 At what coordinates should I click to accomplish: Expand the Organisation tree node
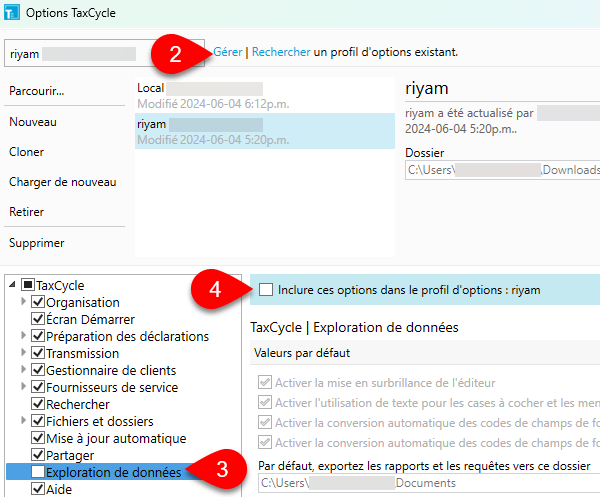23,301
